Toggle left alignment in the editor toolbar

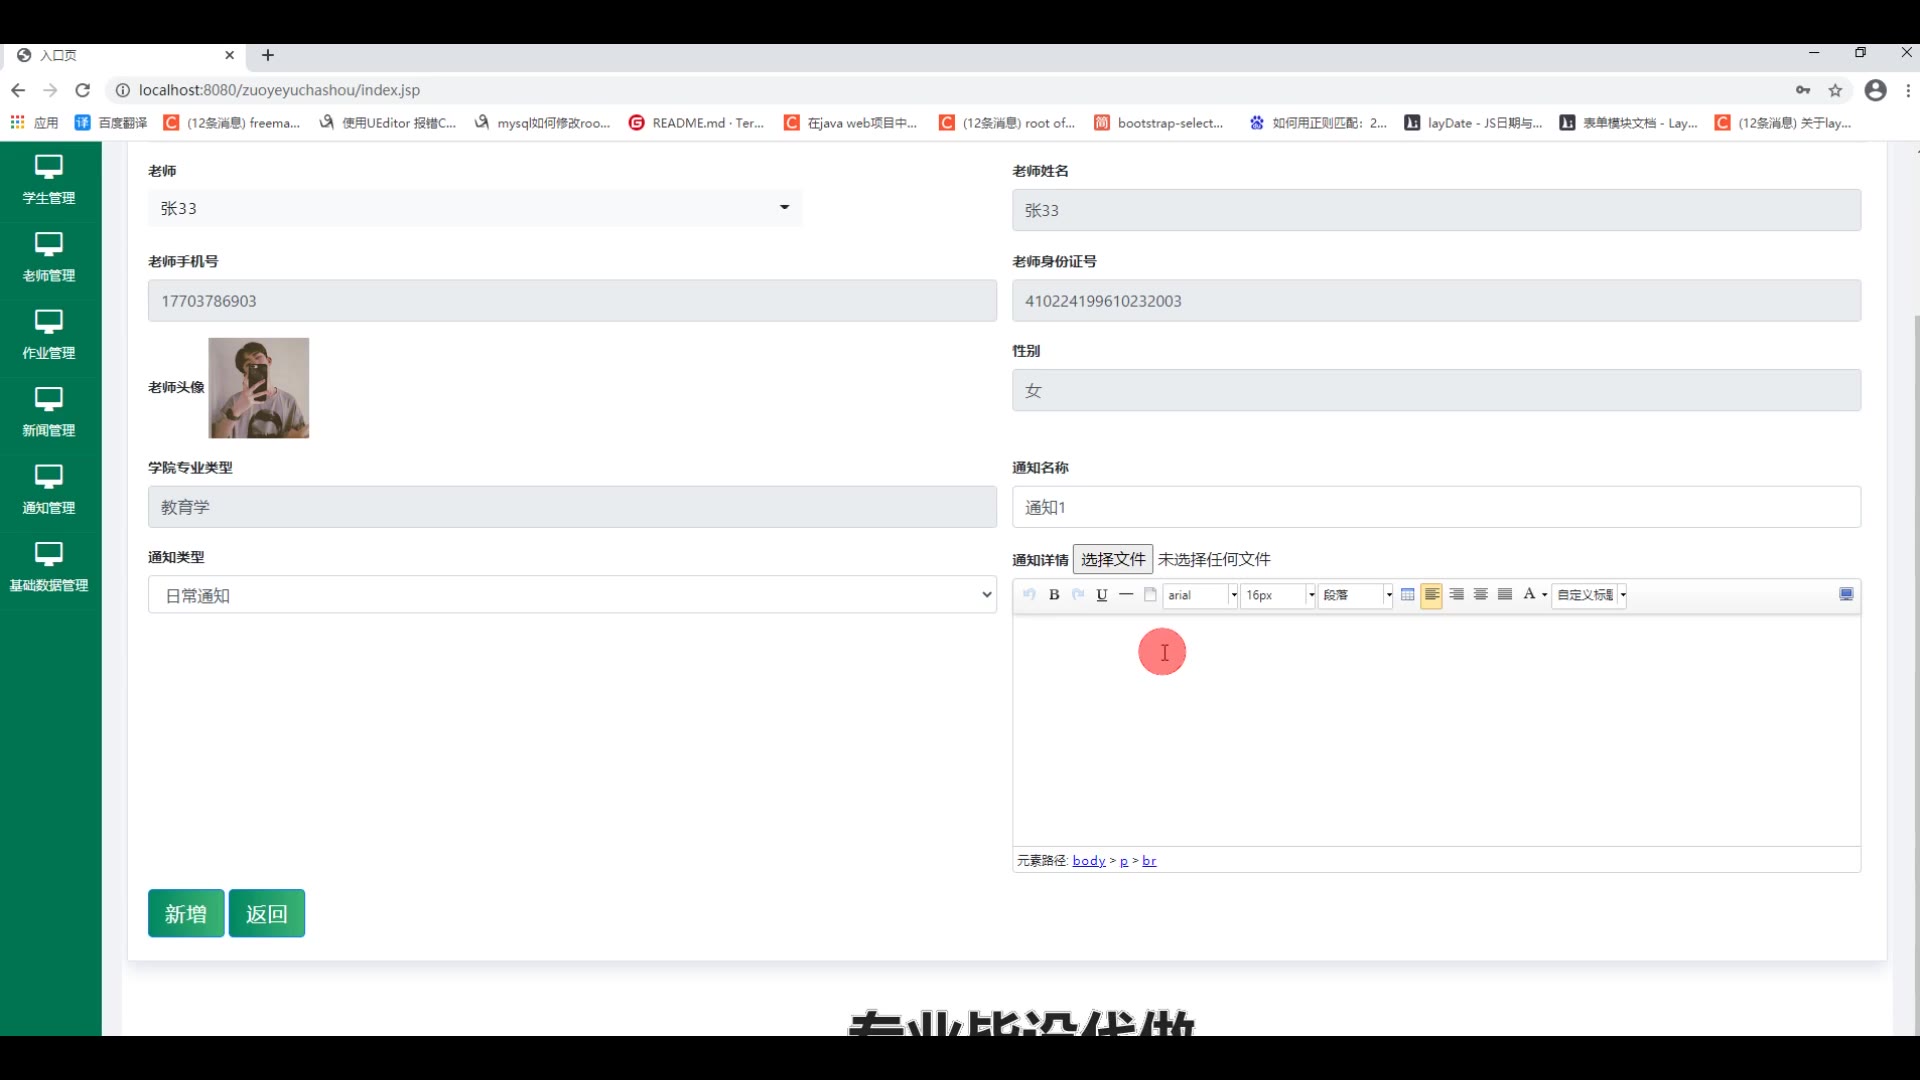tap(1432, 595)
